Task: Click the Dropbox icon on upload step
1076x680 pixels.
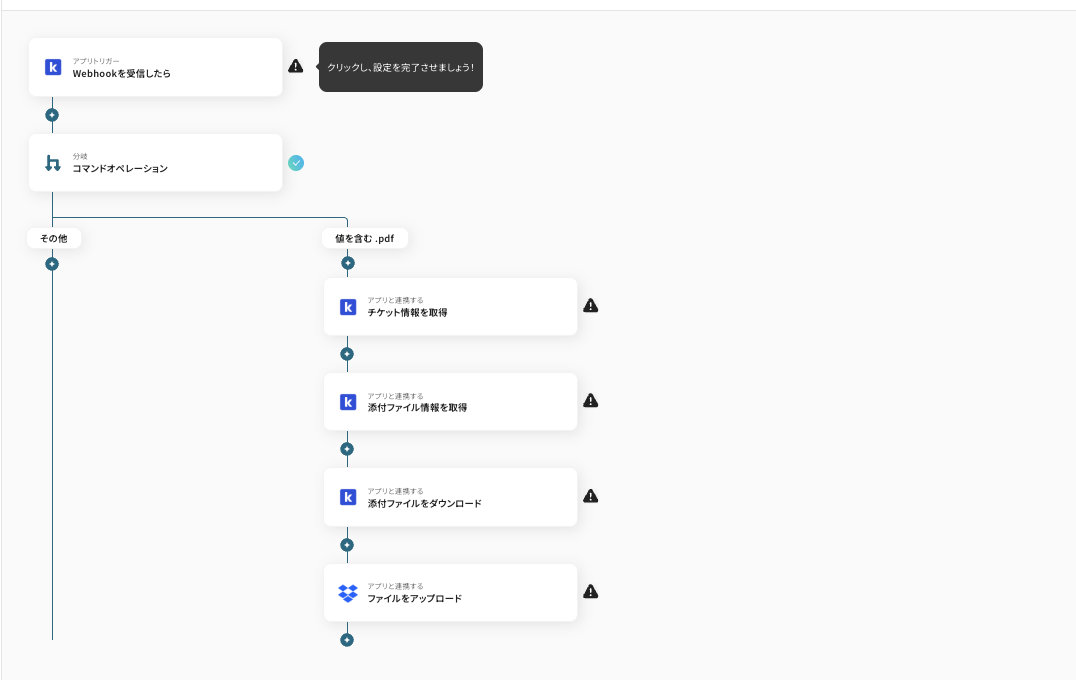Action: 348,593
